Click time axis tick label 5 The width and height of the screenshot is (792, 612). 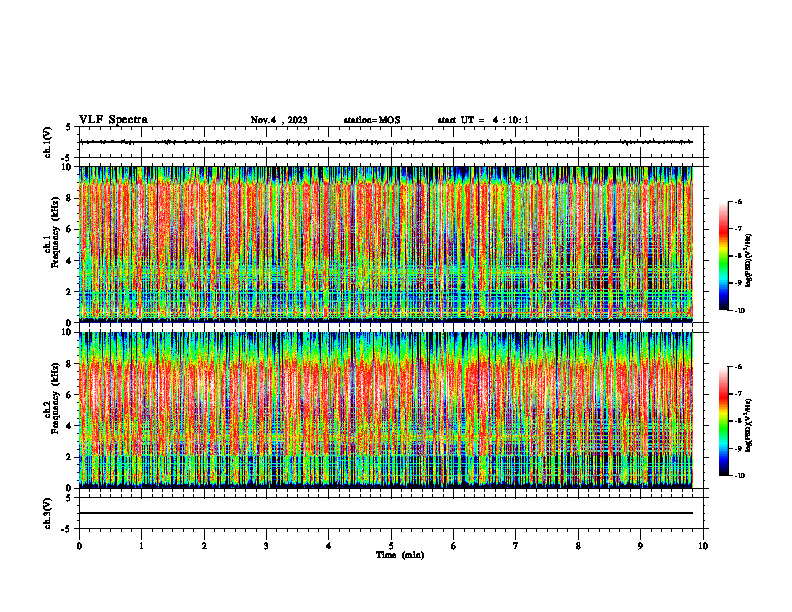[x=391, y=546]
